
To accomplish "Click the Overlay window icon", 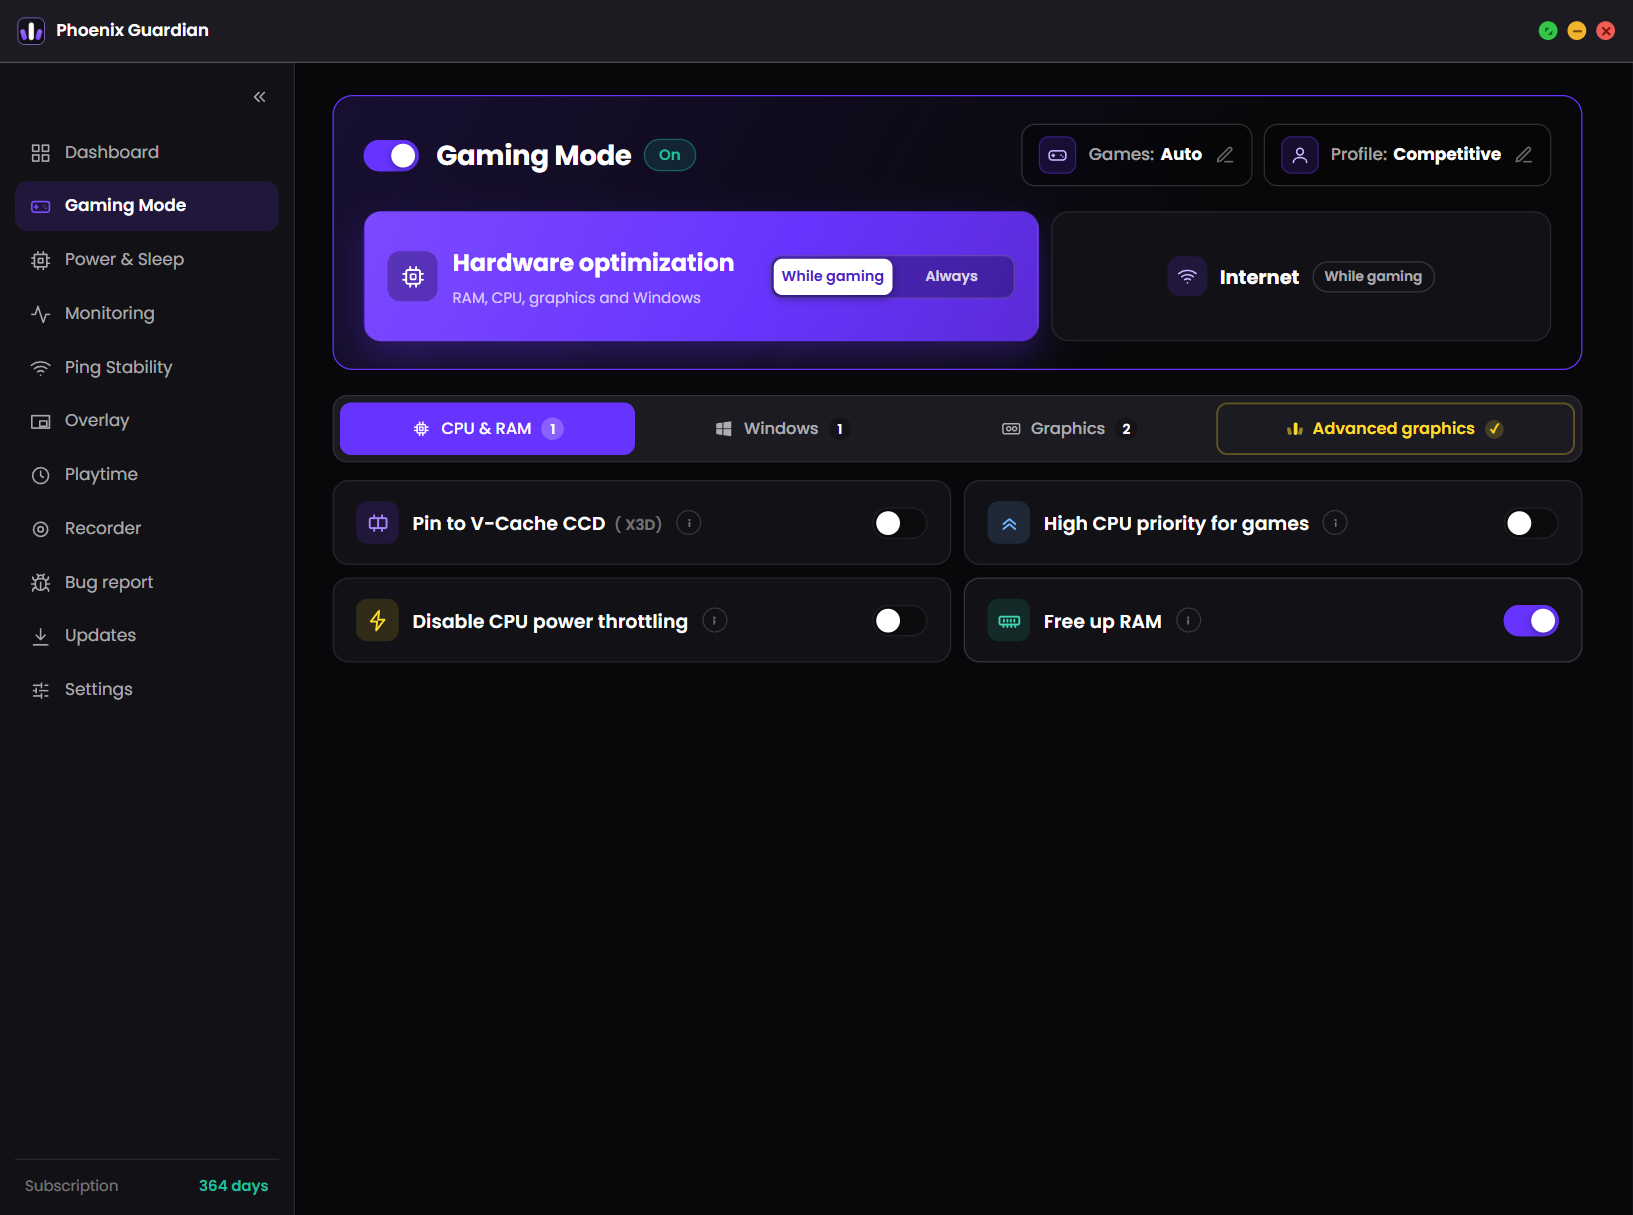I will pos(41,422).
